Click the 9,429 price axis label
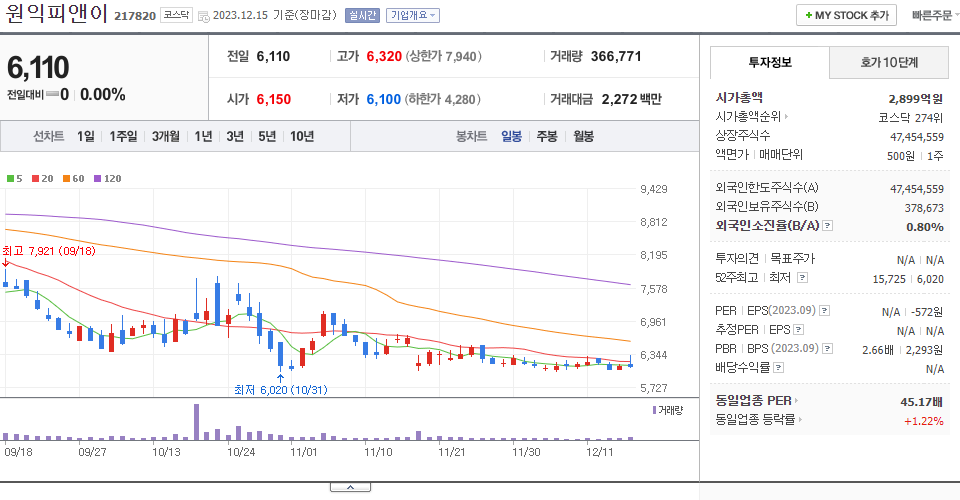The image size is (960, 500). point(654,189)
